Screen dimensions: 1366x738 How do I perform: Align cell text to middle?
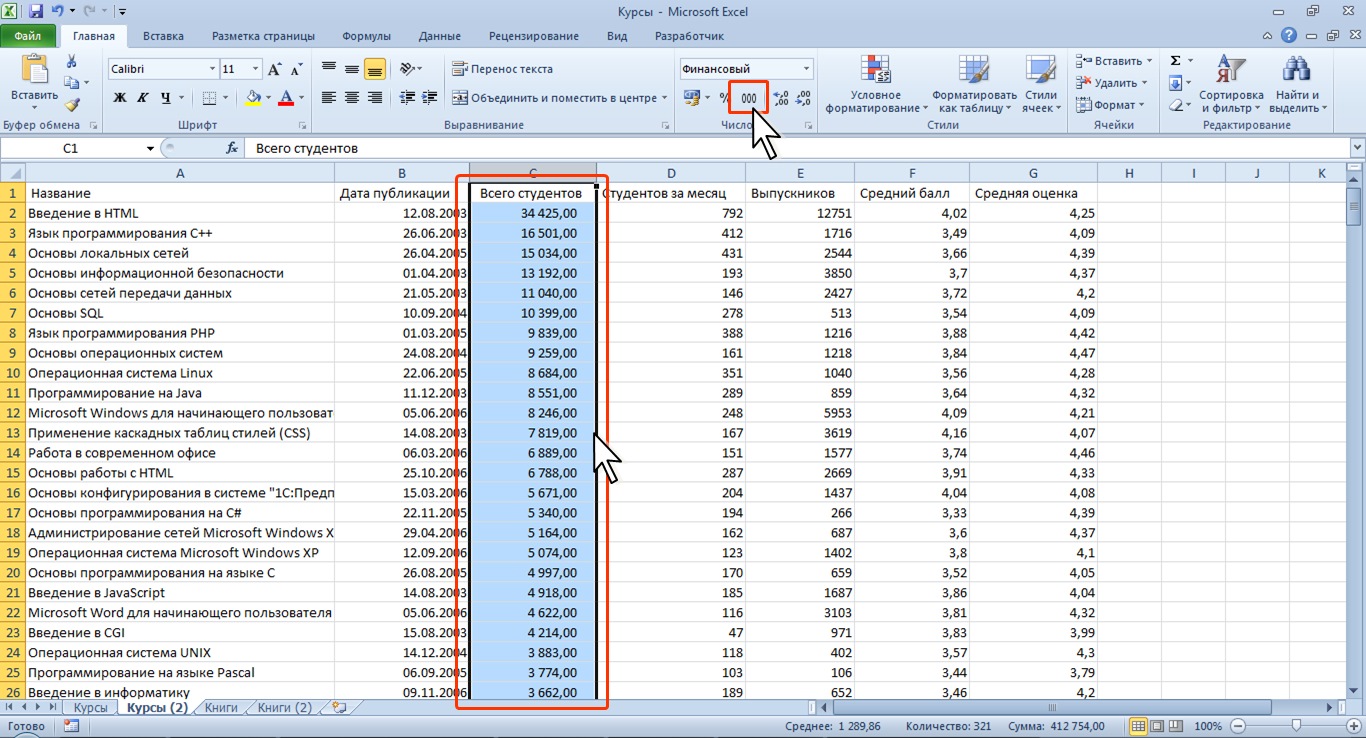pos(352,69)
